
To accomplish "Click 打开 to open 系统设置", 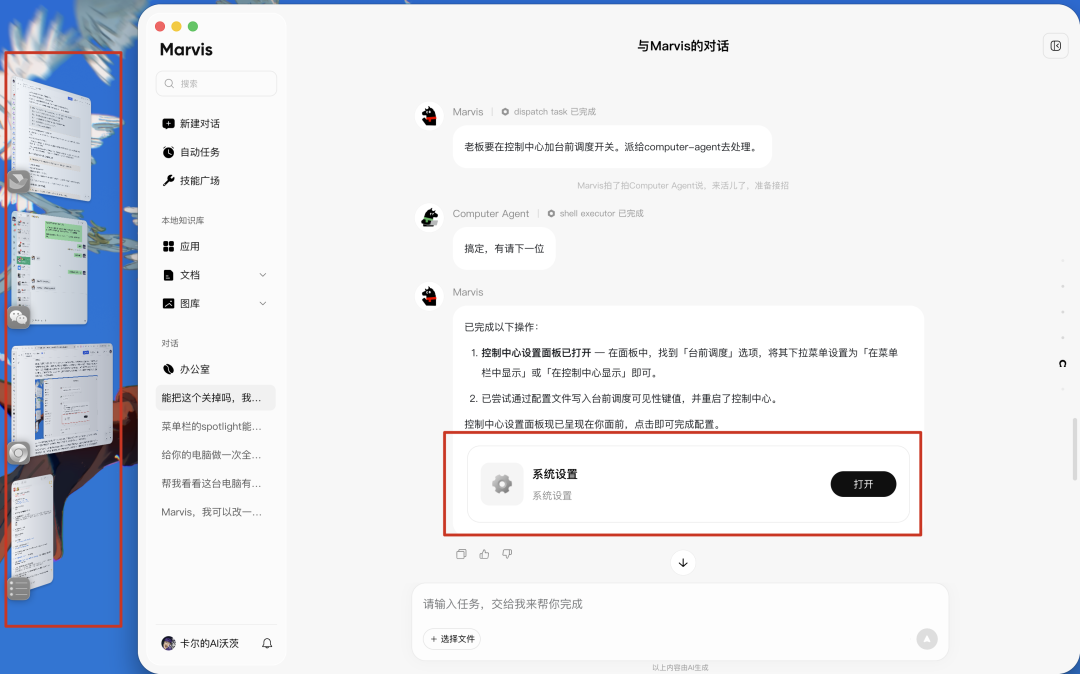I will point(863,484).
